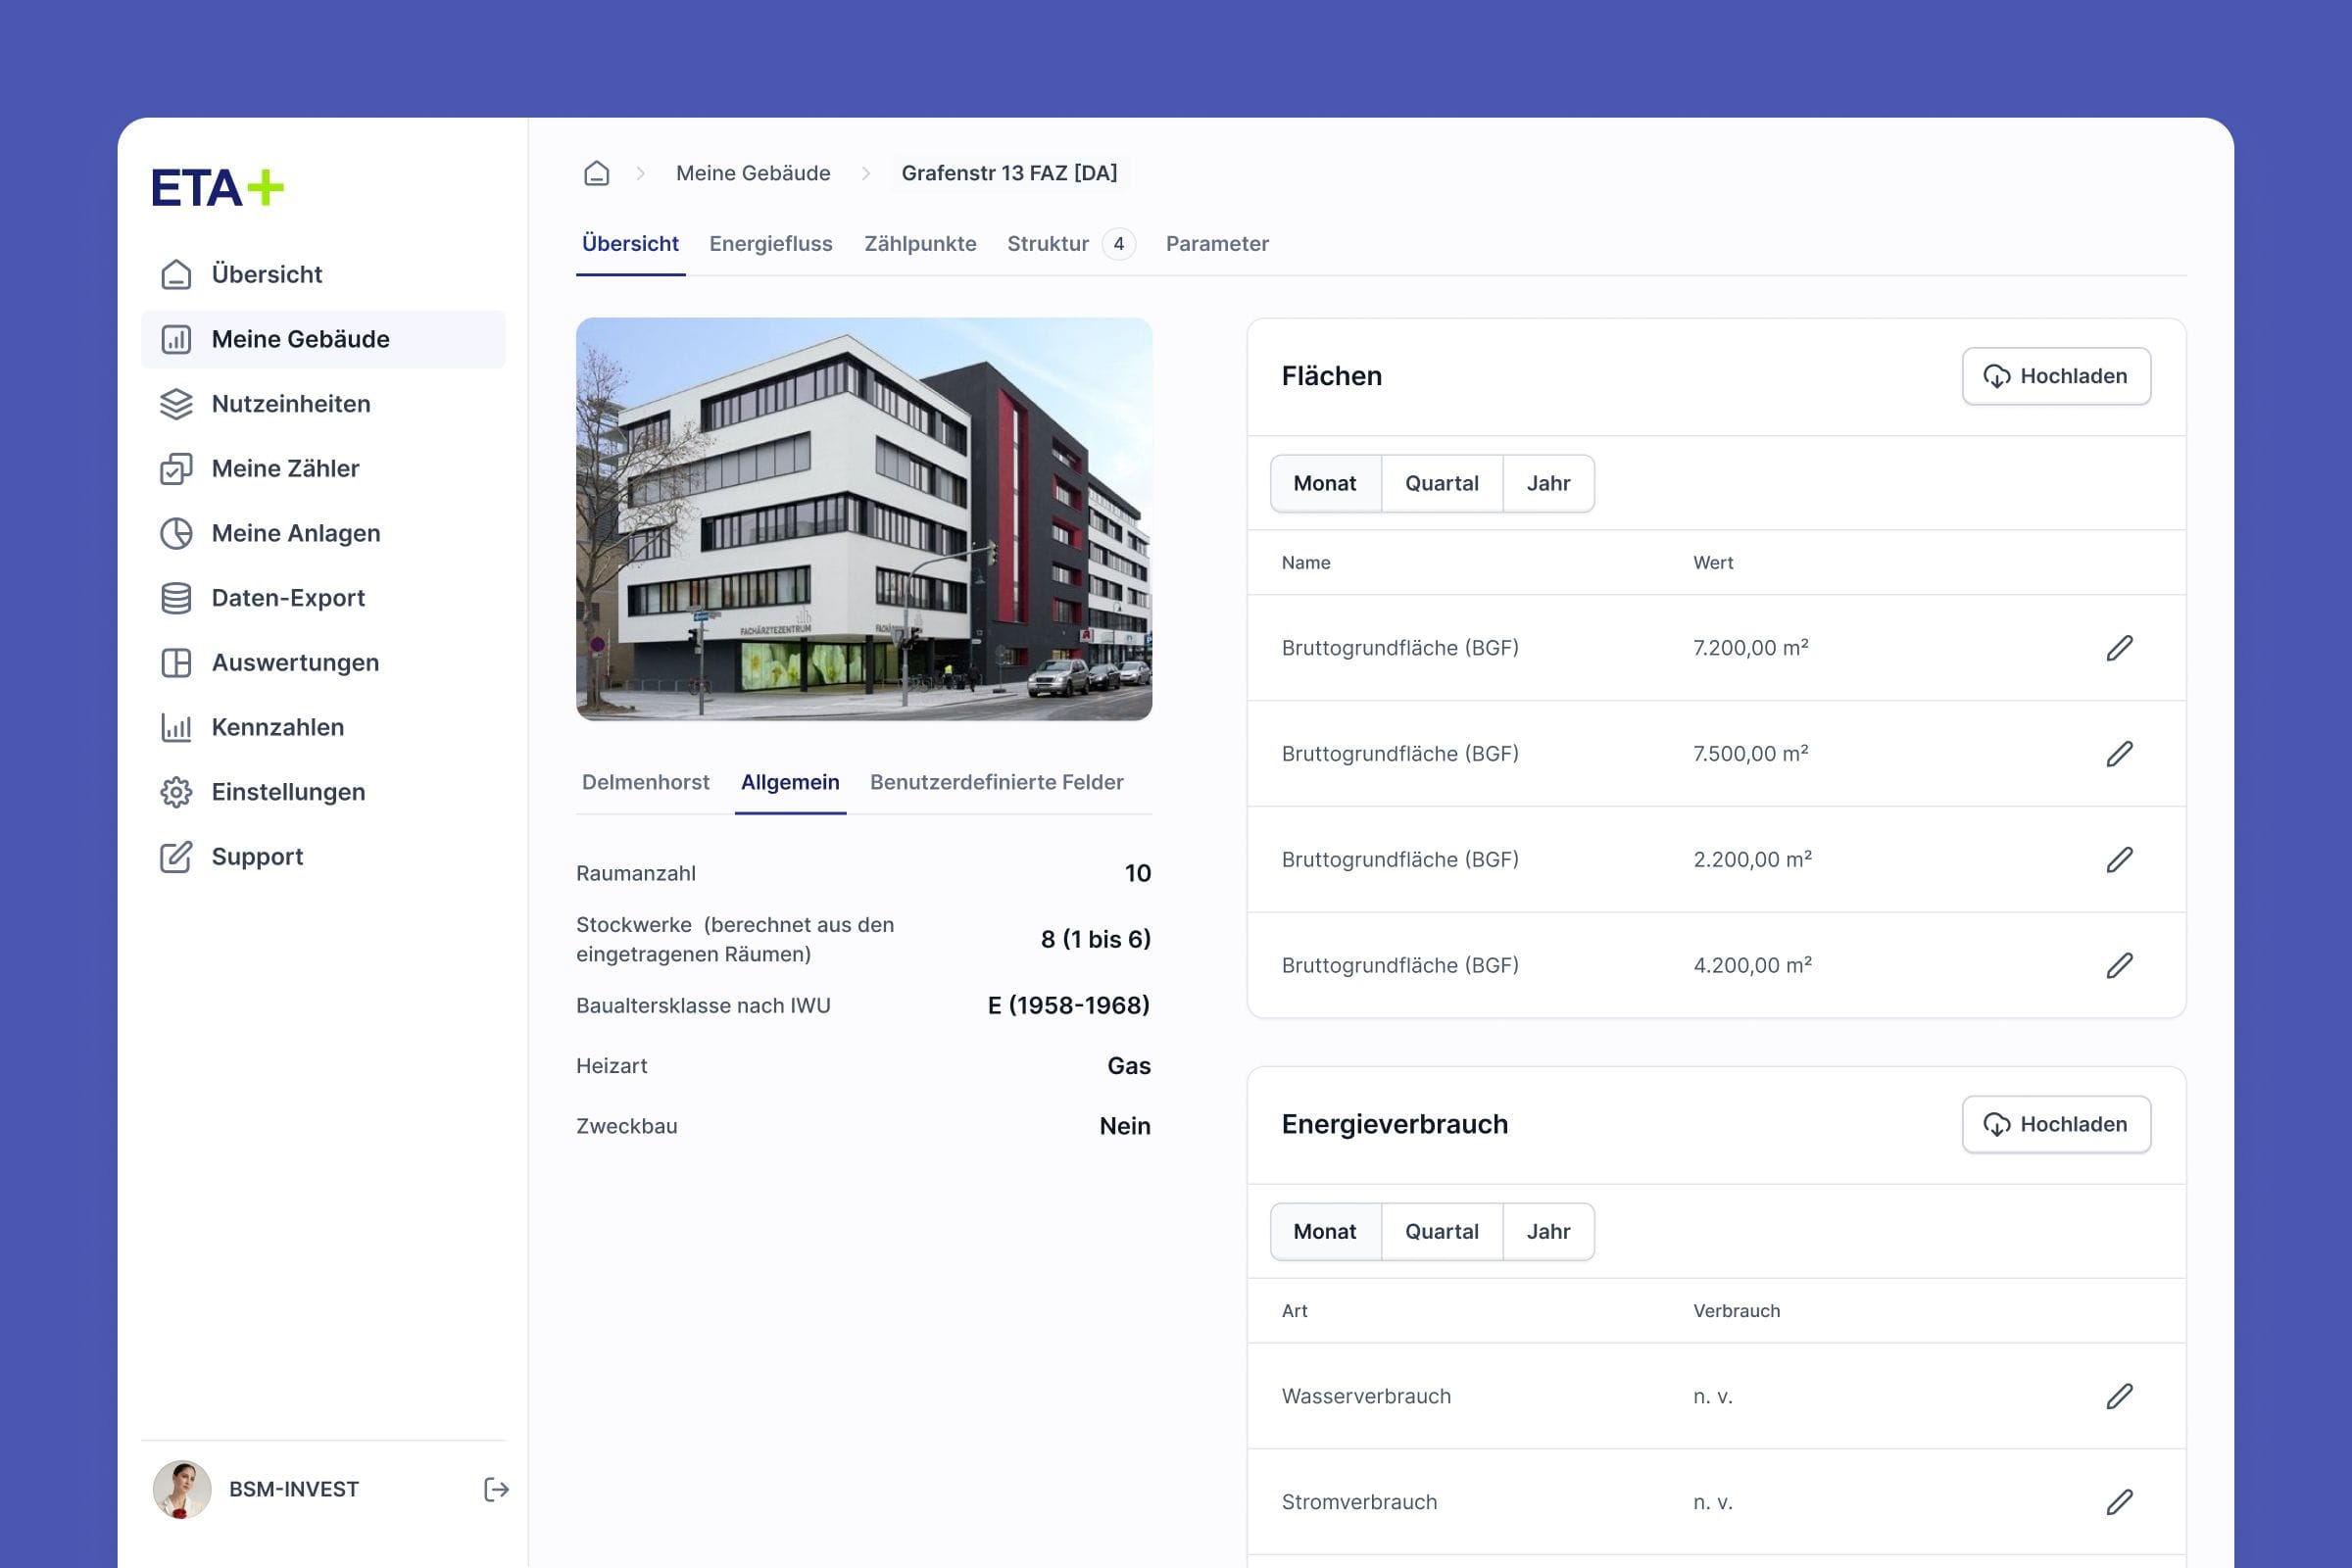Open Daten-Export in sidebar
This screenshot has height=1568, width=2352.
coord(288,598)
